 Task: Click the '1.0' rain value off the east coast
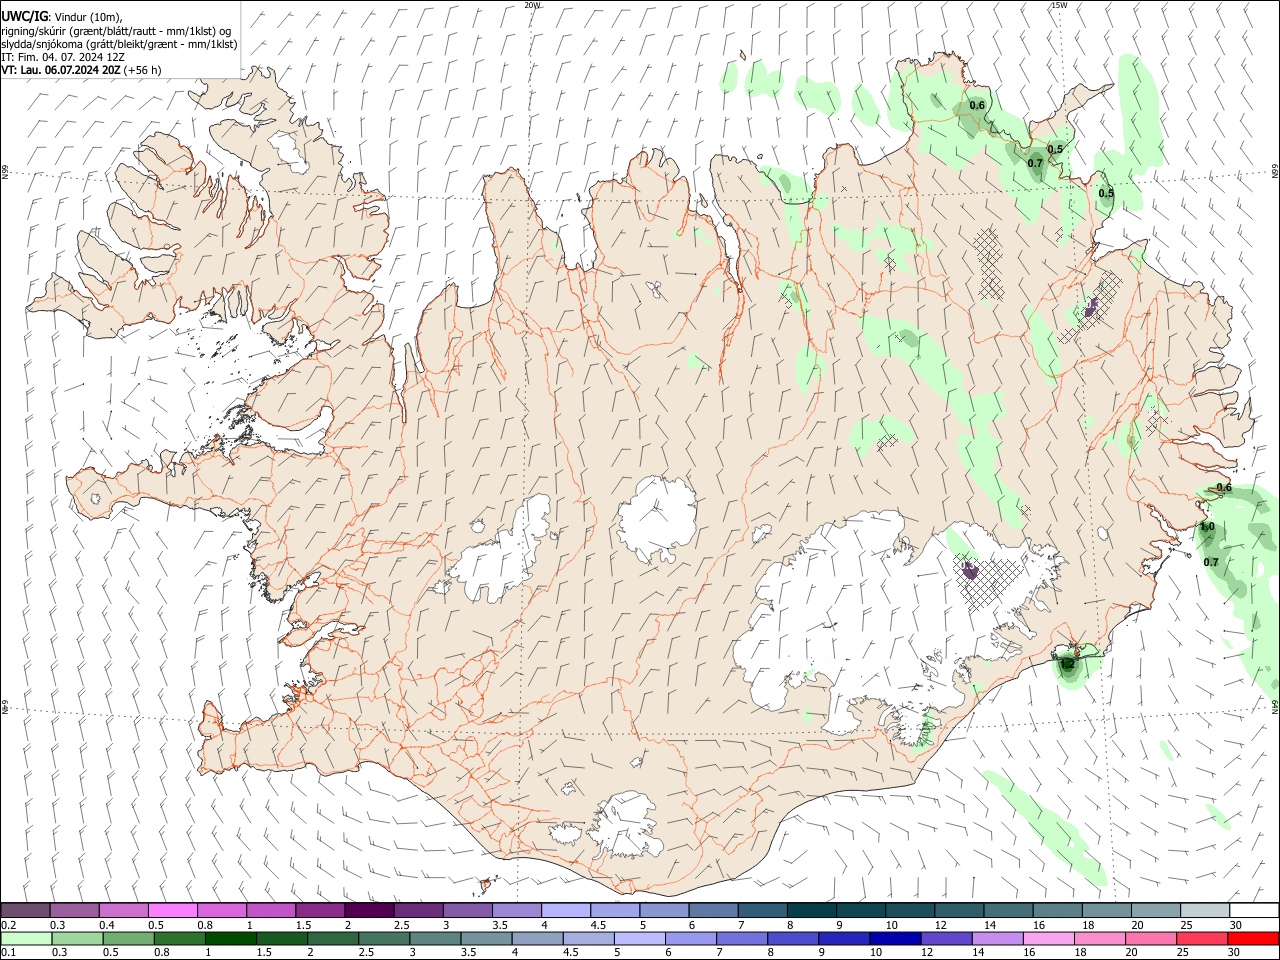pos(1207,527)
